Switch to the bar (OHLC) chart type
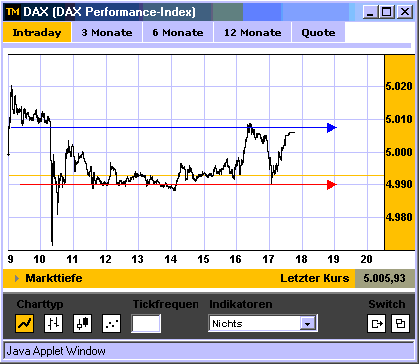The image size is (419, 364). point(53,323)
